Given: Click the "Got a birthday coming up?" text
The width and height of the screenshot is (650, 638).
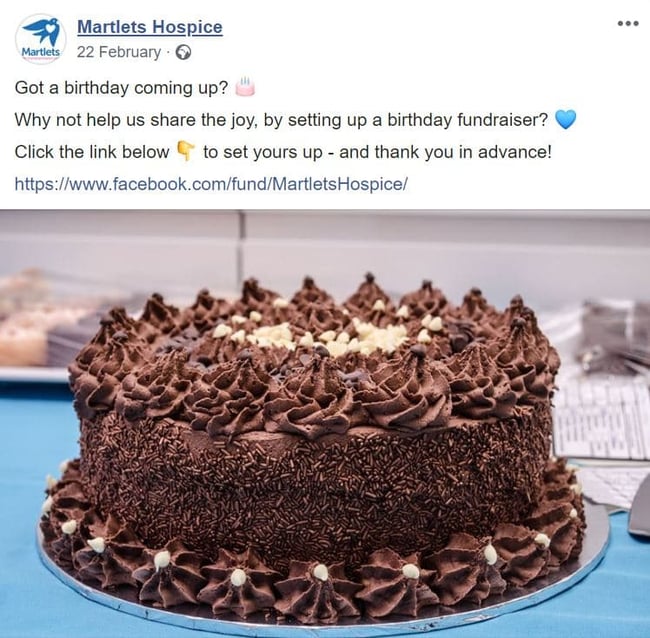Looking at the screenshot, I should pos(121,88).
